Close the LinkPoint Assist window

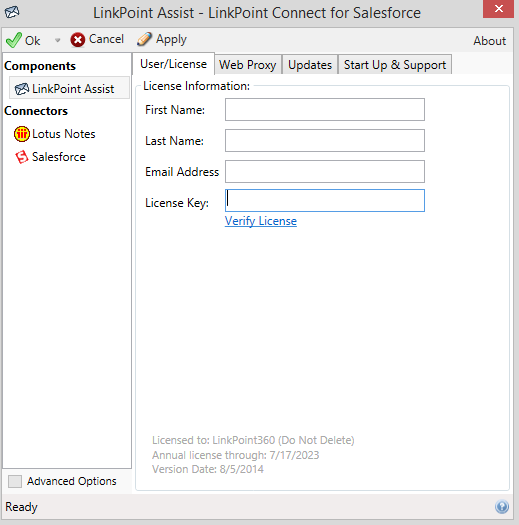click(x=498, y=9)
